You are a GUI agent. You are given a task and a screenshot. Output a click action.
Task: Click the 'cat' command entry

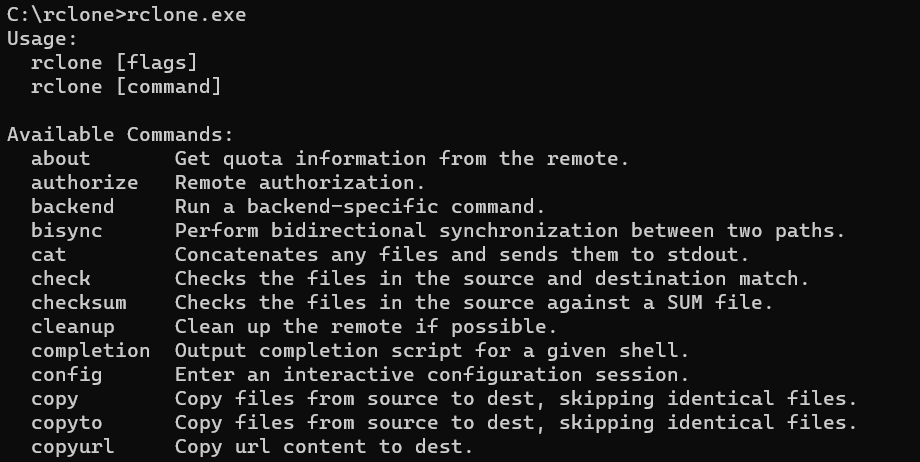(49, 255)
